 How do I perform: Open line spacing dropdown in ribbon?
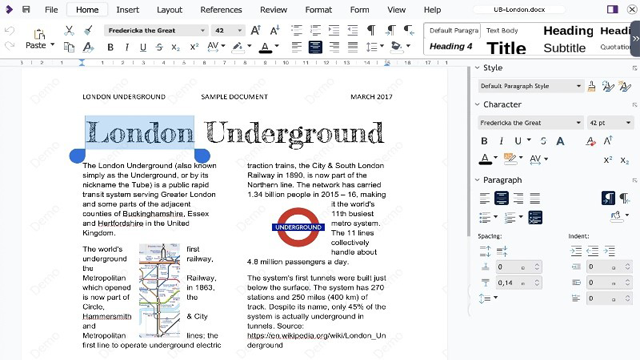tap(382, 47)
